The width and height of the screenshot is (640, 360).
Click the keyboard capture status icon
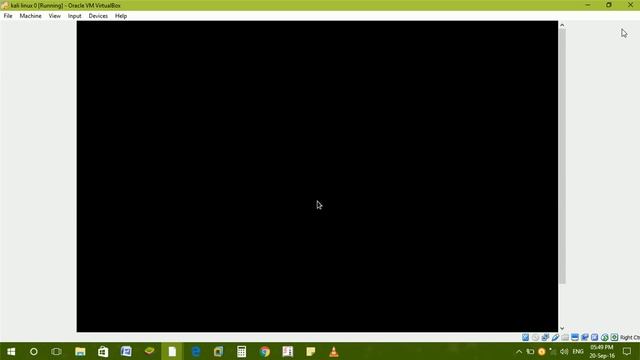614,338
